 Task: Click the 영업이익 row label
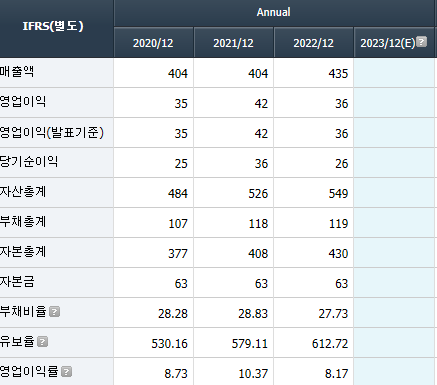tap(23, 102)
